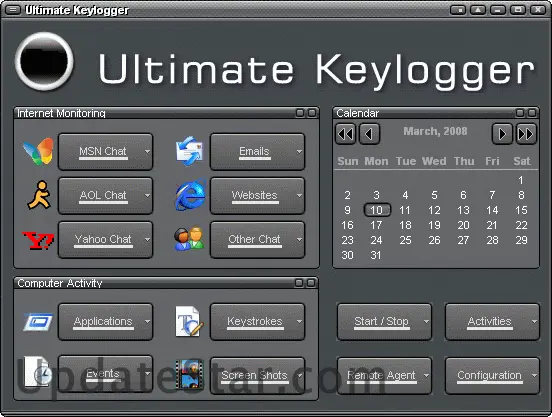The image size is (552, 417).
Task: Expand the Emails dropdown arrow
Action: (299, 152)
